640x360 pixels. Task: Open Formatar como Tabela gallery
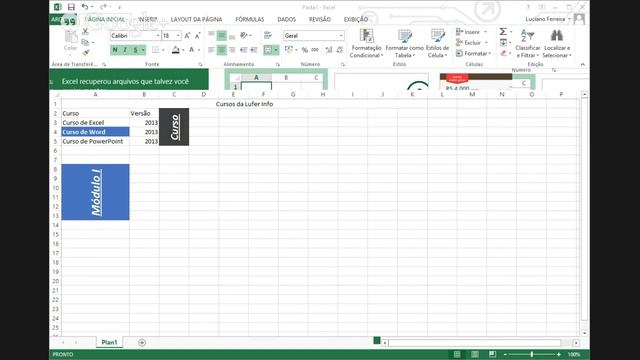(x=404, y=43)
